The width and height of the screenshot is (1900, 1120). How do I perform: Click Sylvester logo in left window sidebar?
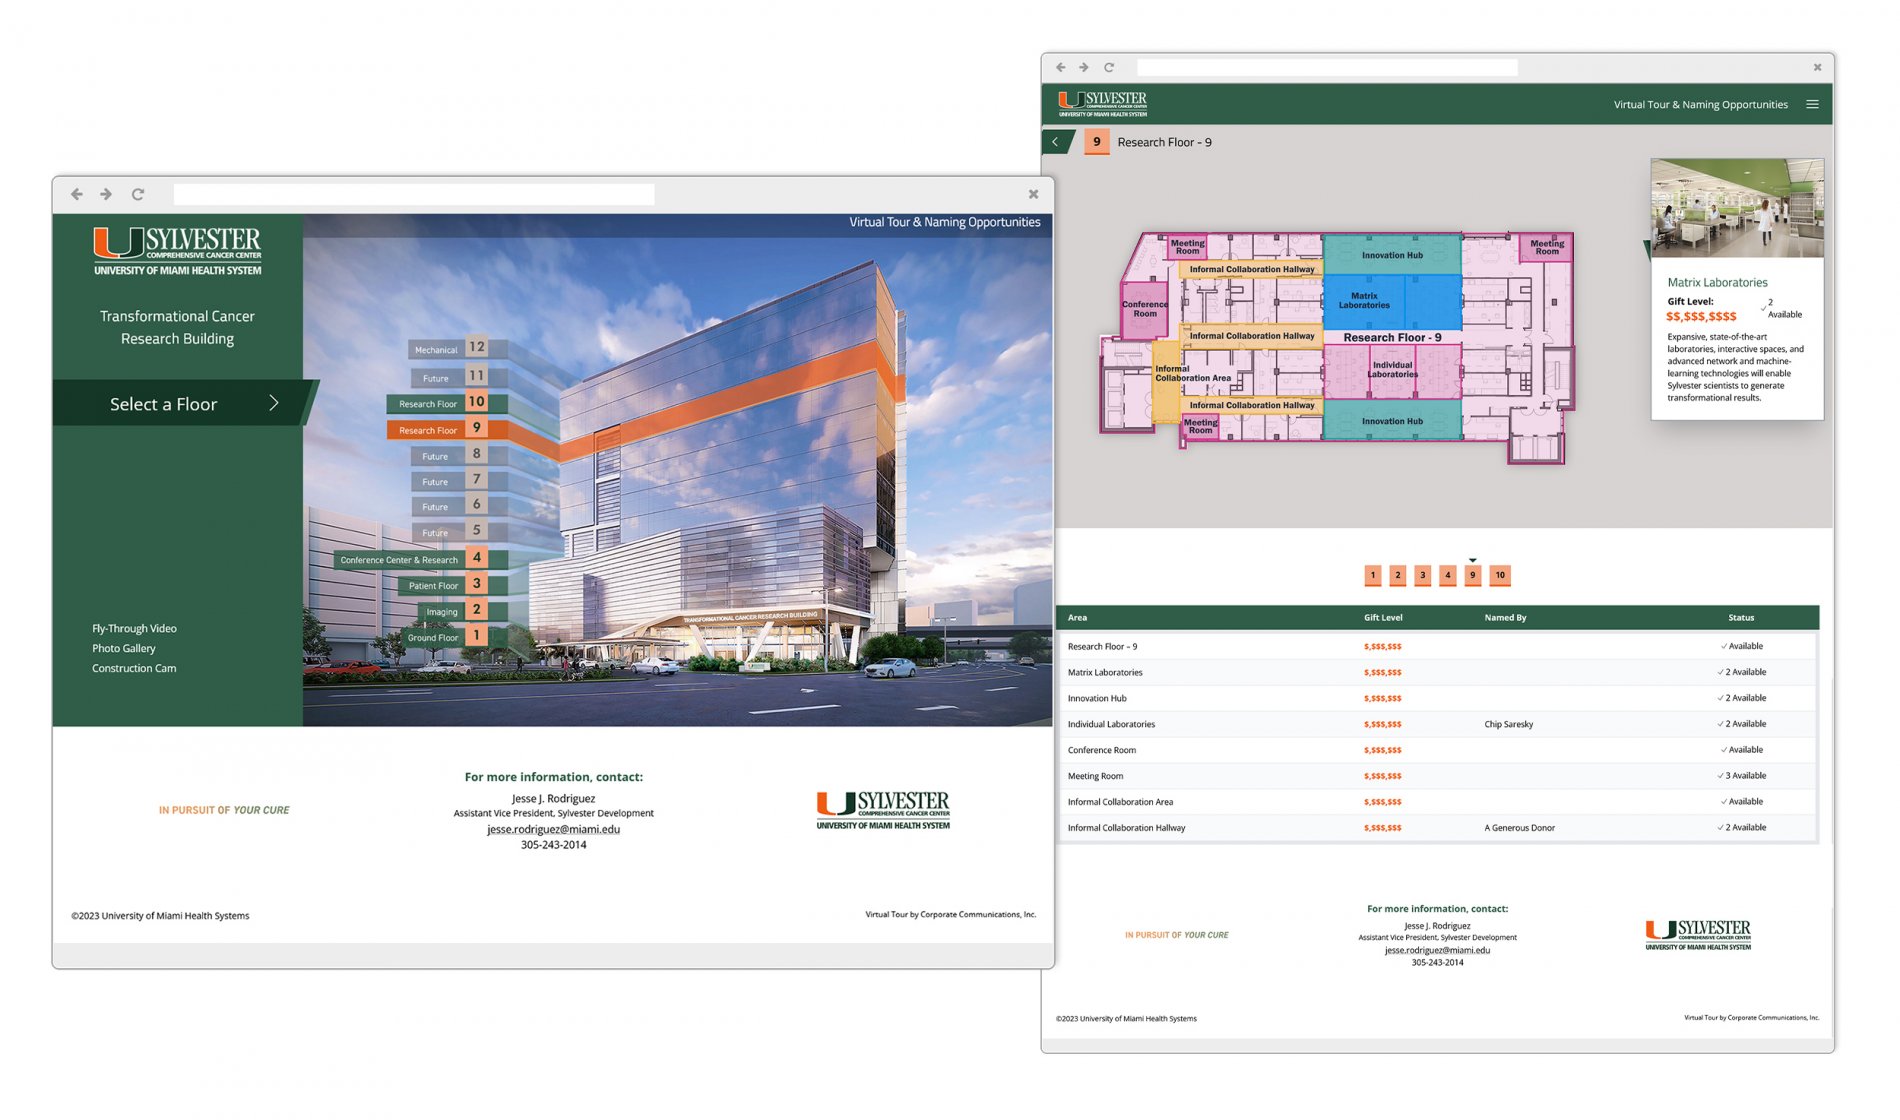pos(177,251)
